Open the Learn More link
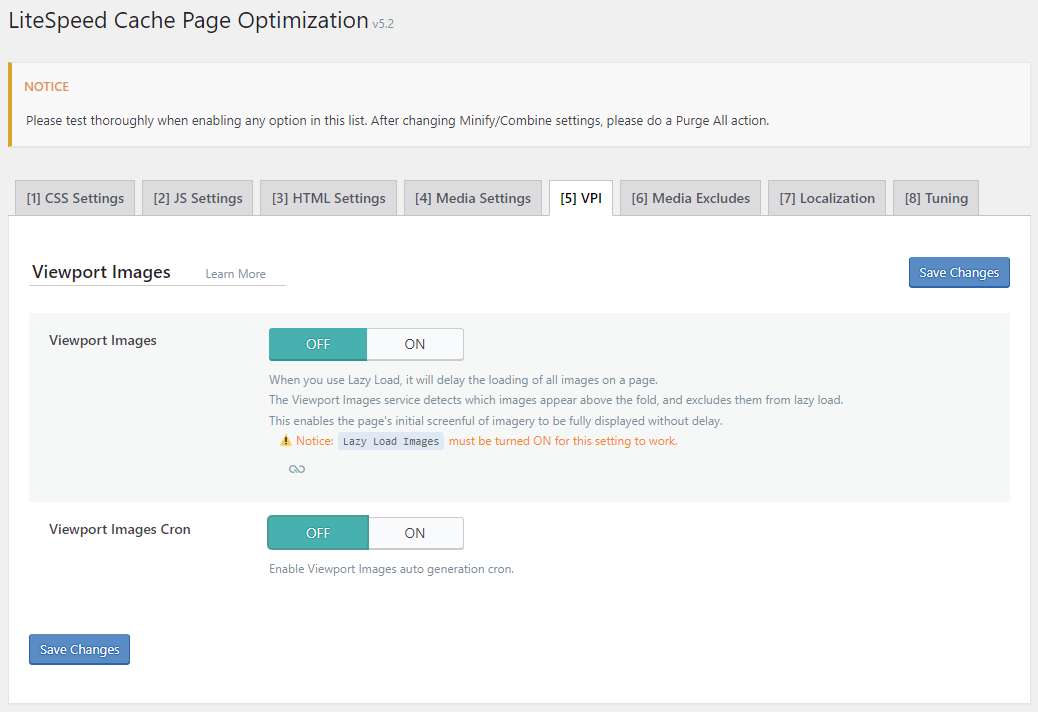 [x=235, y=274]
